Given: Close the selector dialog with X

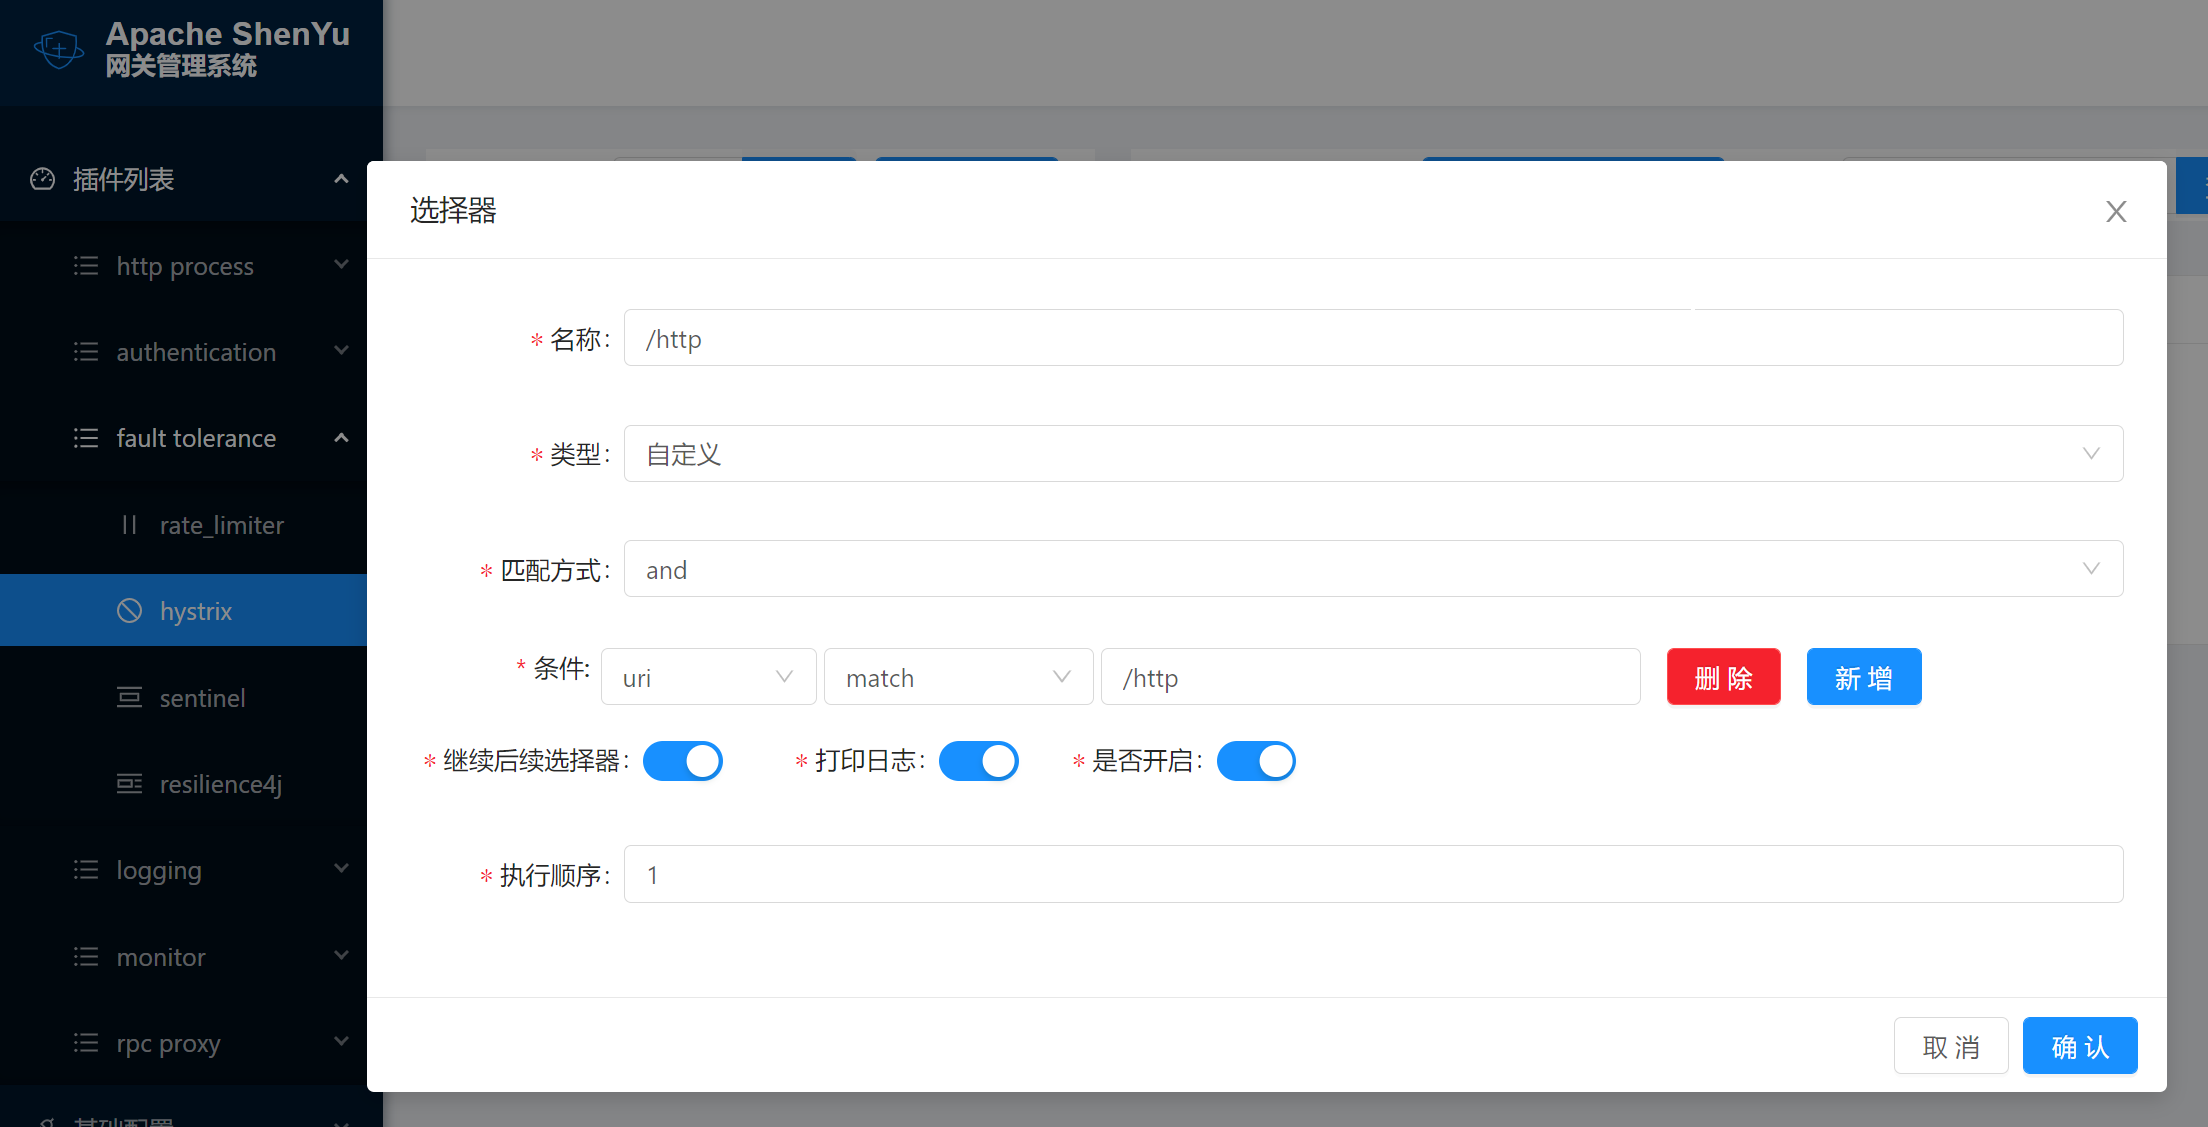Looking at the screenshot, I should 2115,211.
